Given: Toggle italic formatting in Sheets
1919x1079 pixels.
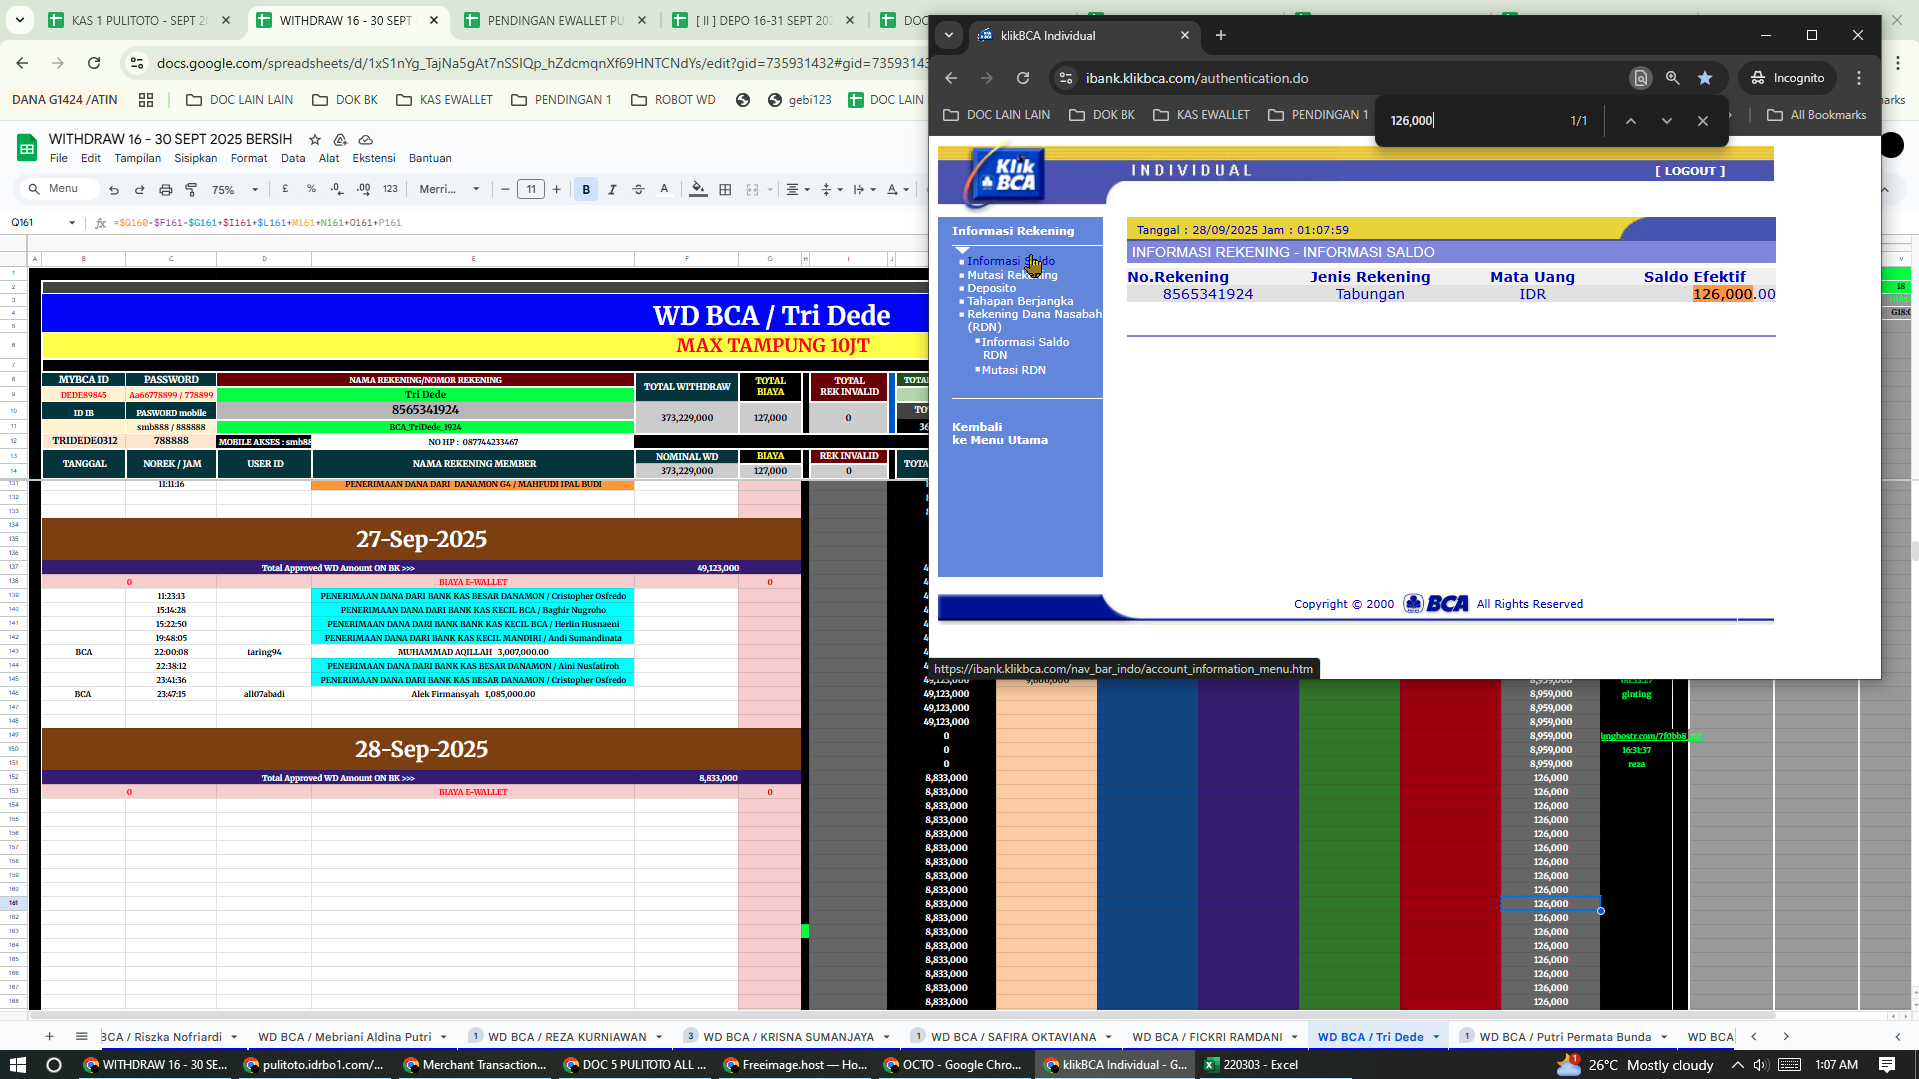Looking at the screenshot, I should click(612, 189).
